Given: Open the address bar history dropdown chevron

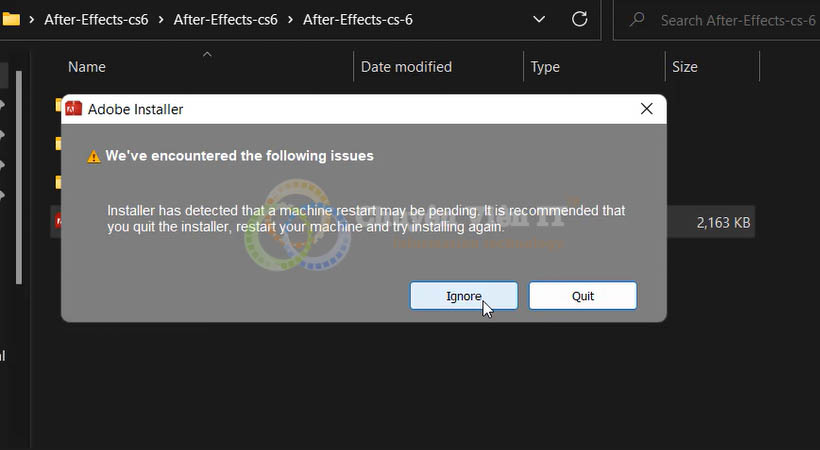Looking at the screenshot, I should 539,19.
